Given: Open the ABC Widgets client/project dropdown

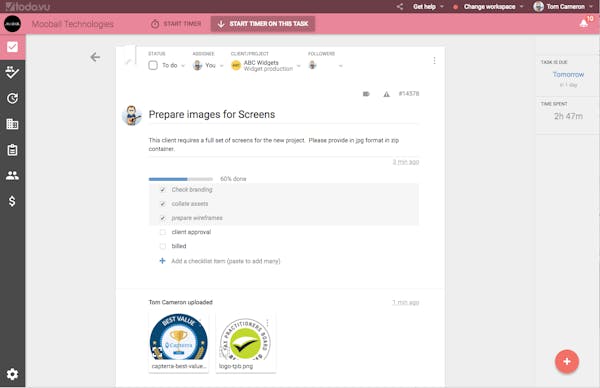Looking at the screenshot, I should click(x=266, y=65).
